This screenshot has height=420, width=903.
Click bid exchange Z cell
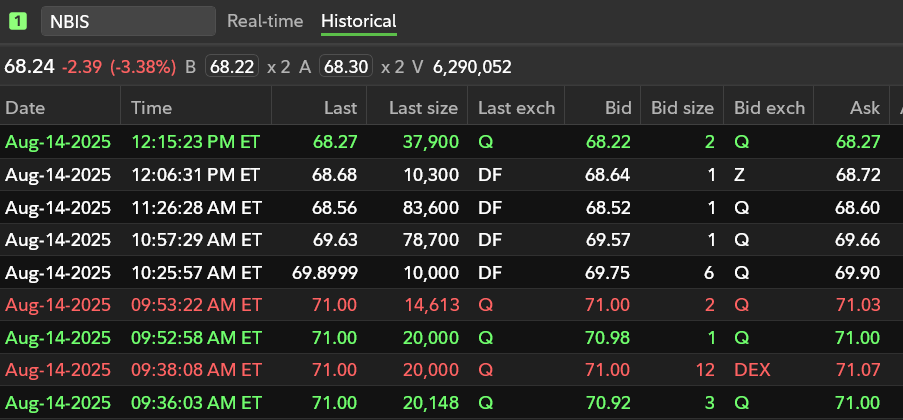(739, 175)
